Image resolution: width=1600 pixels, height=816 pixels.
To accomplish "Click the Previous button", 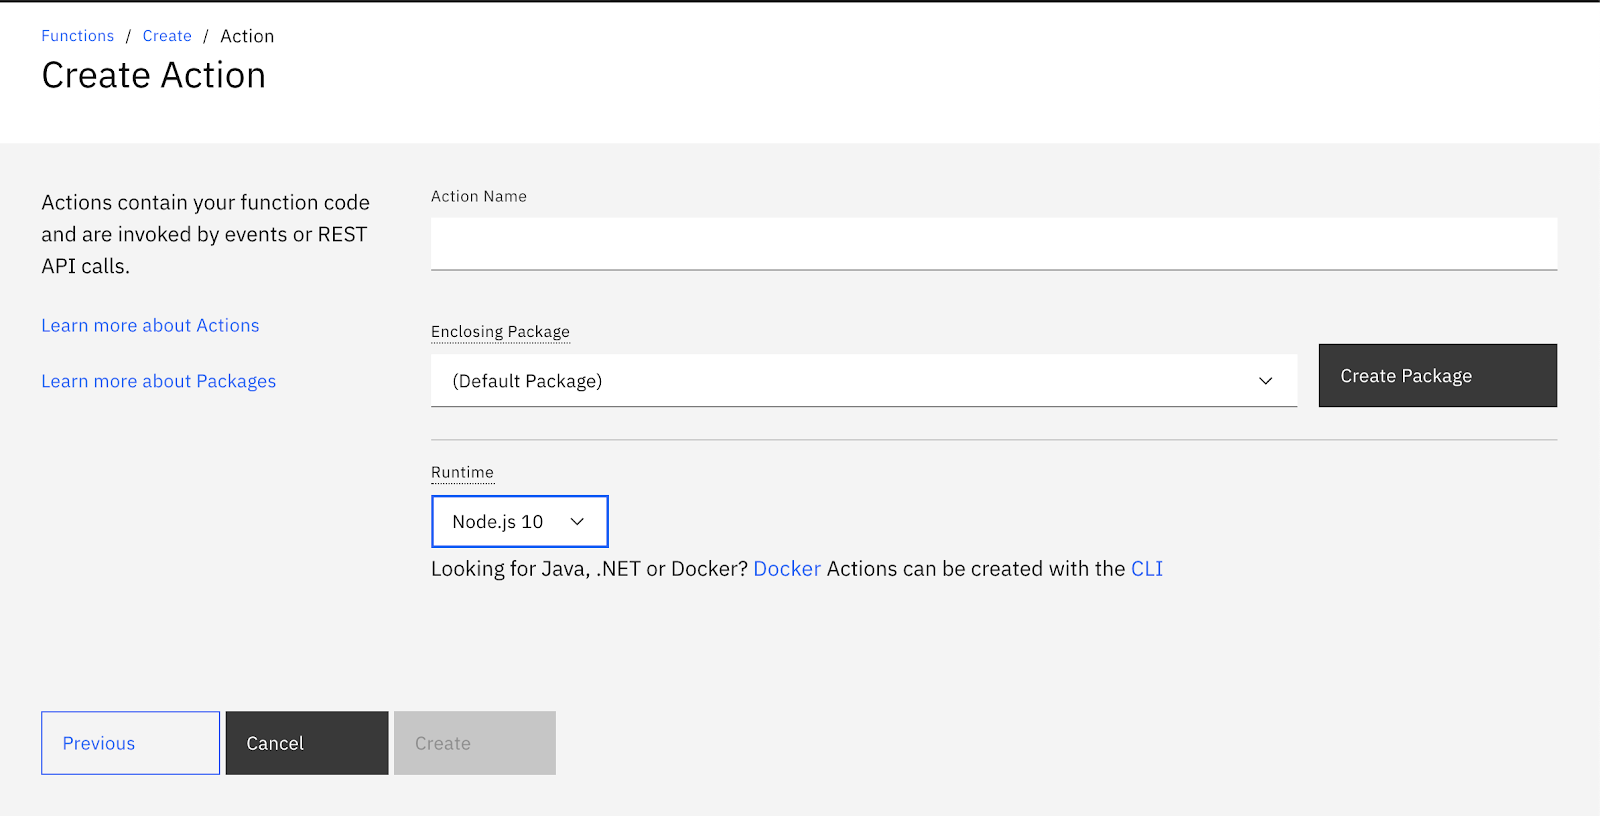I will [x=130, y=743].
